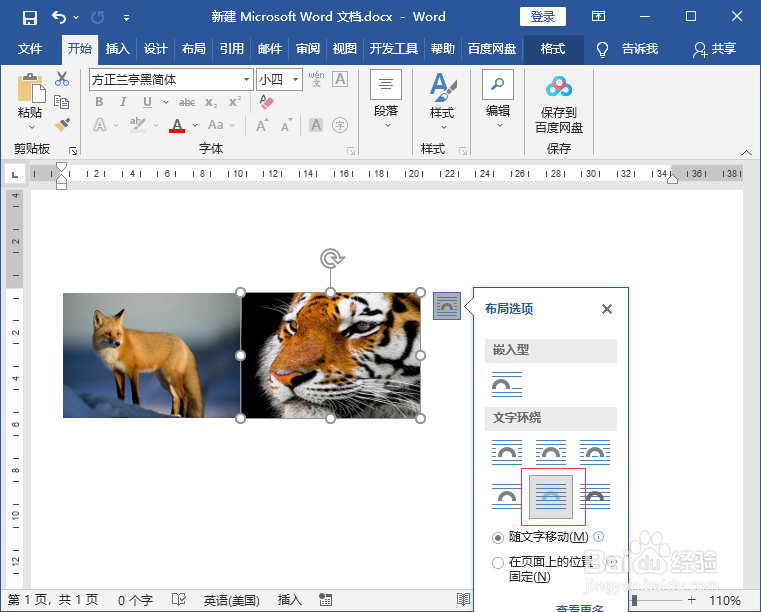Open the 格式 picture tools tab

pos(553,49)
